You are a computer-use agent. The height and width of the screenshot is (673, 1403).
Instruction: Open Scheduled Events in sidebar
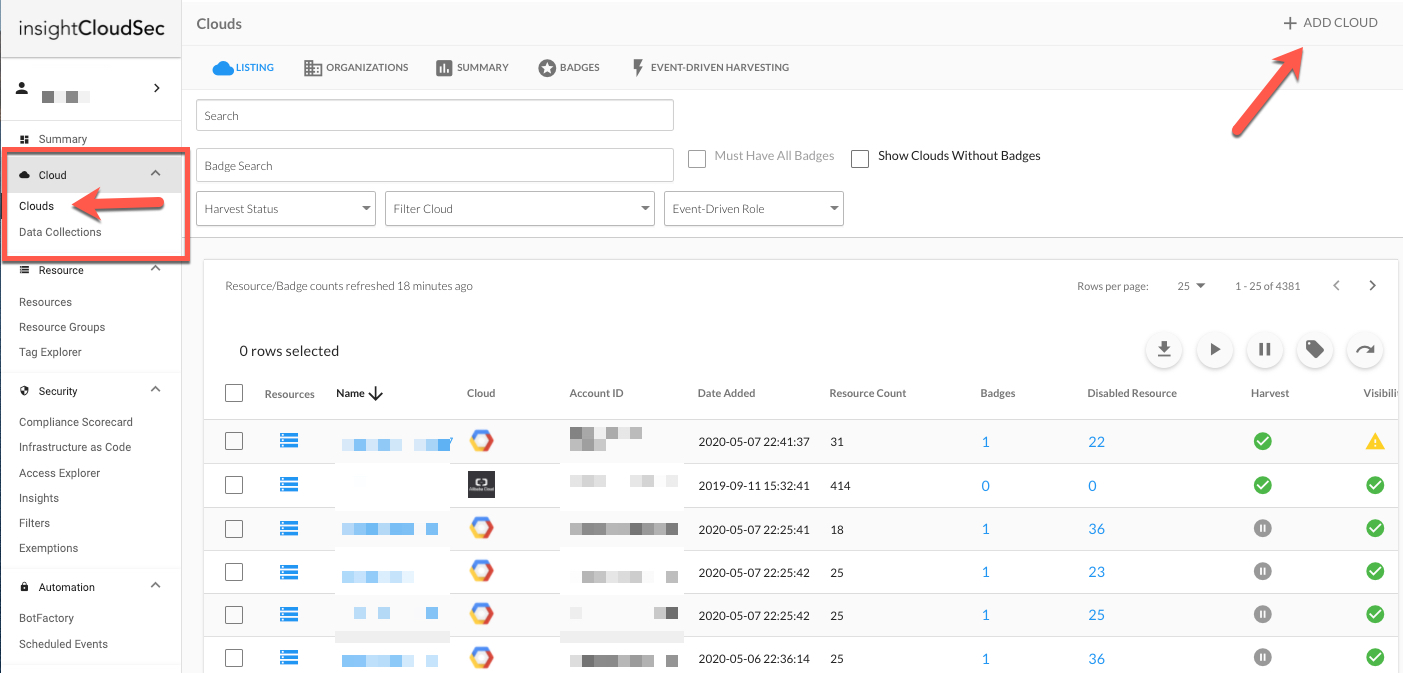(x=63, y=644)
